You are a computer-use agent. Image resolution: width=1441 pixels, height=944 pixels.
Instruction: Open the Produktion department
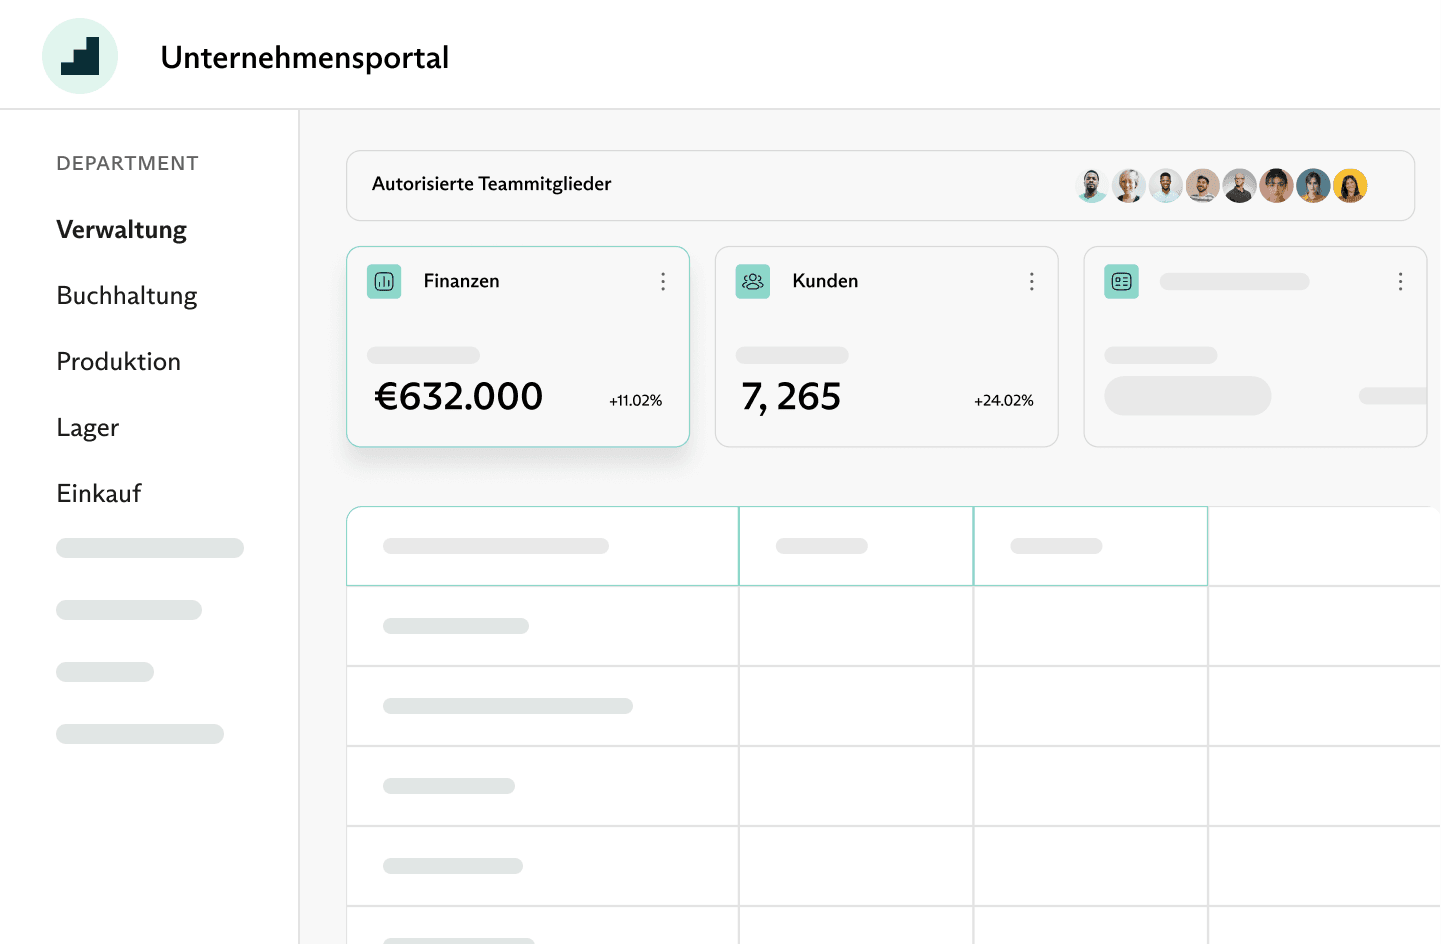point(119,362)
